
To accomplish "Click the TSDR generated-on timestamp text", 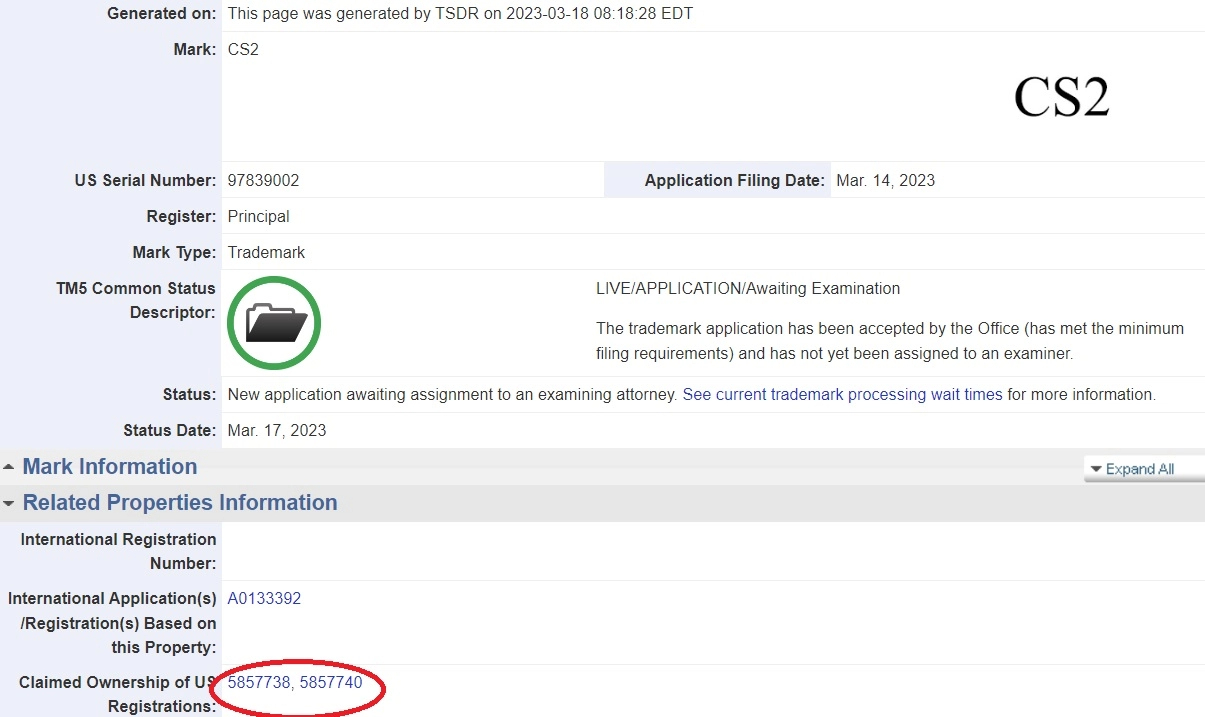I will (460, 14).
